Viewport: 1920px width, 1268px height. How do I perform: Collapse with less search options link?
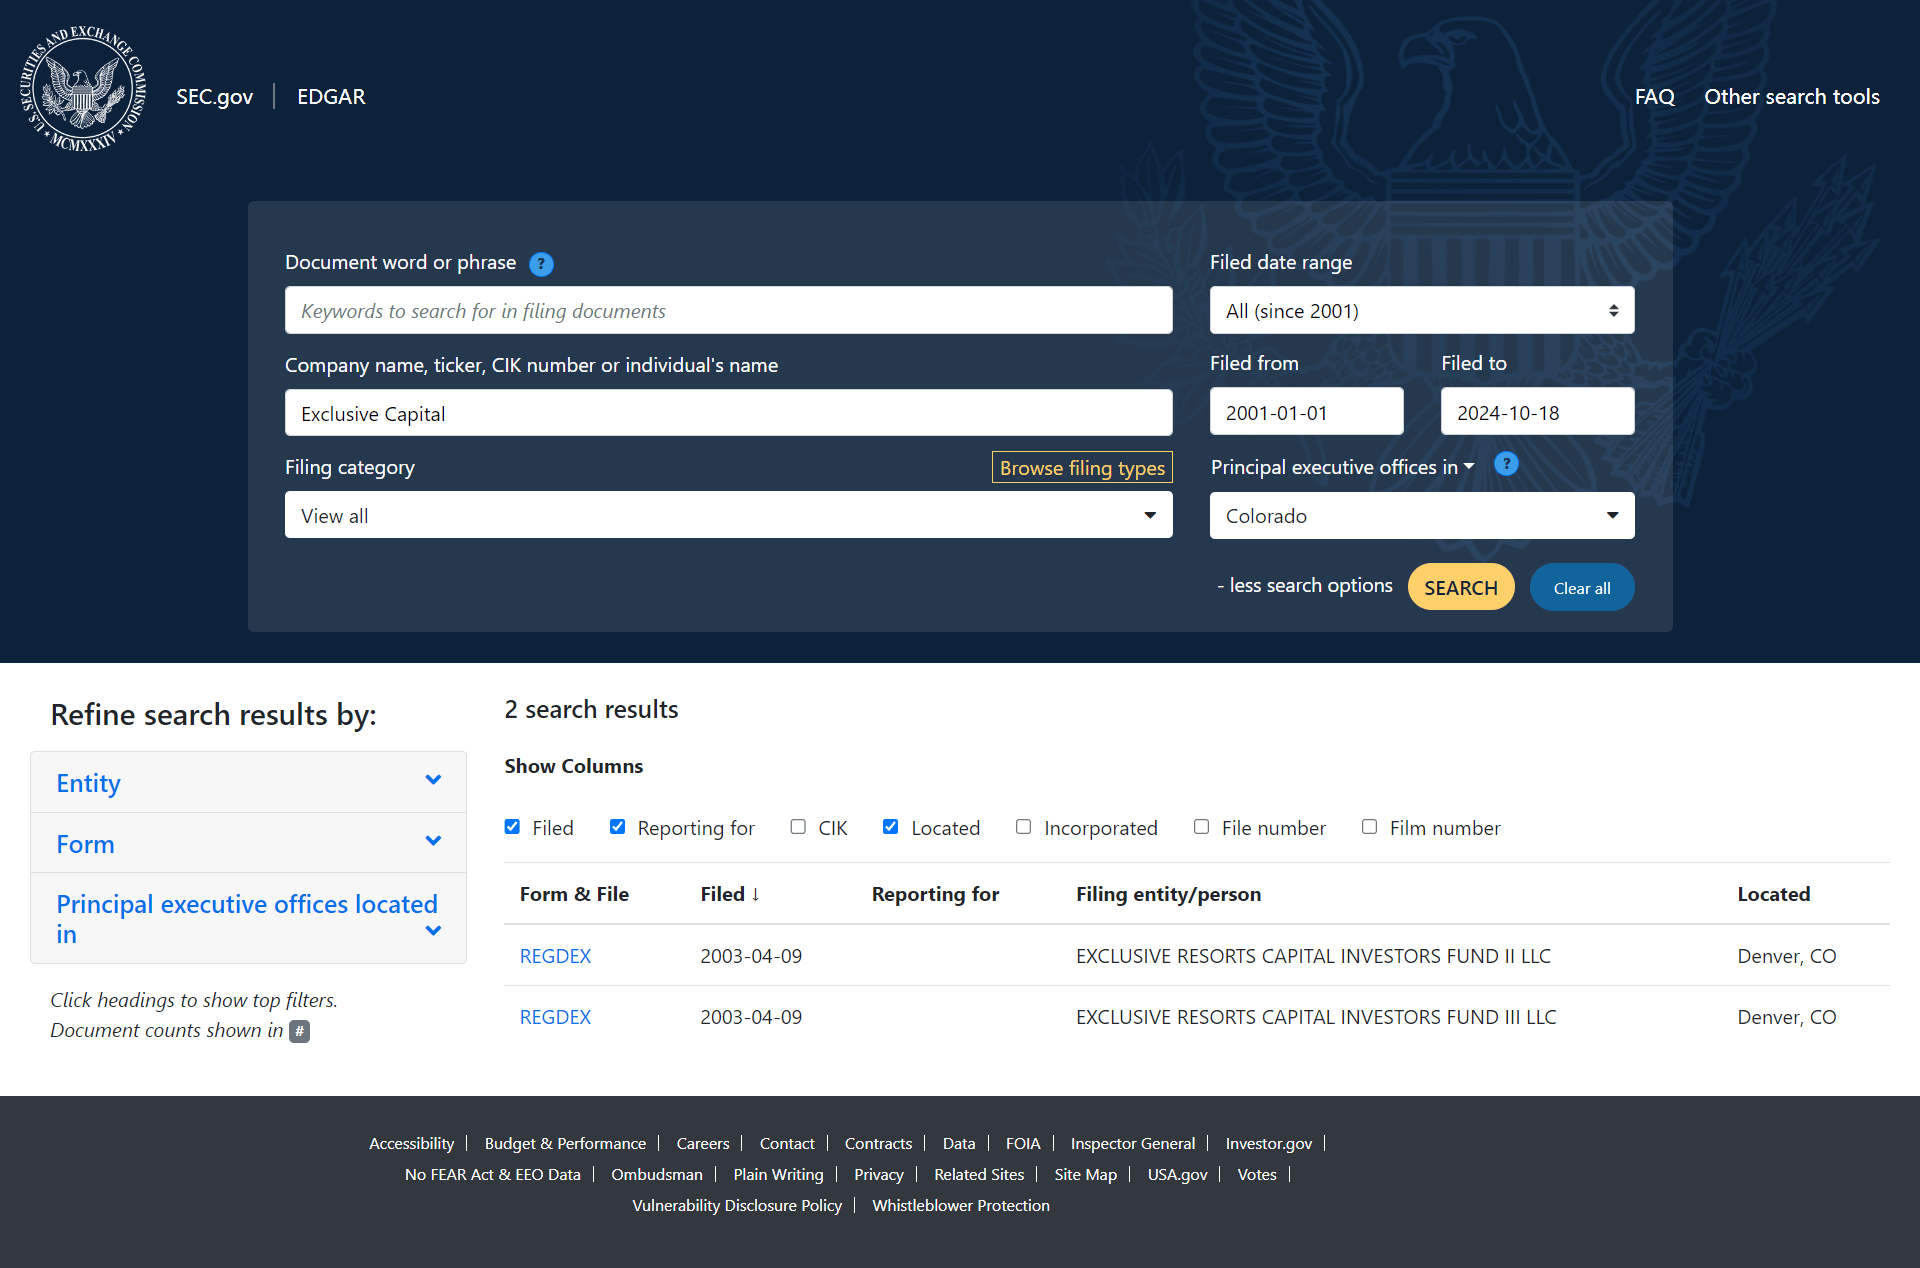(x=1304, y=586)
